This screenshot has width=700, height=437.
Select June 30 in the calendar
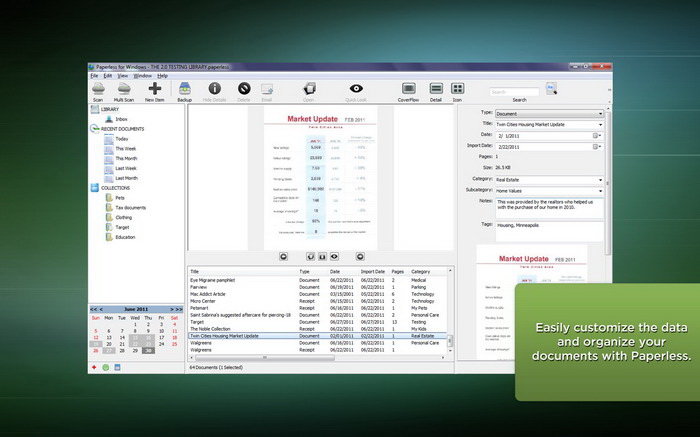click(x=148, y=351)
